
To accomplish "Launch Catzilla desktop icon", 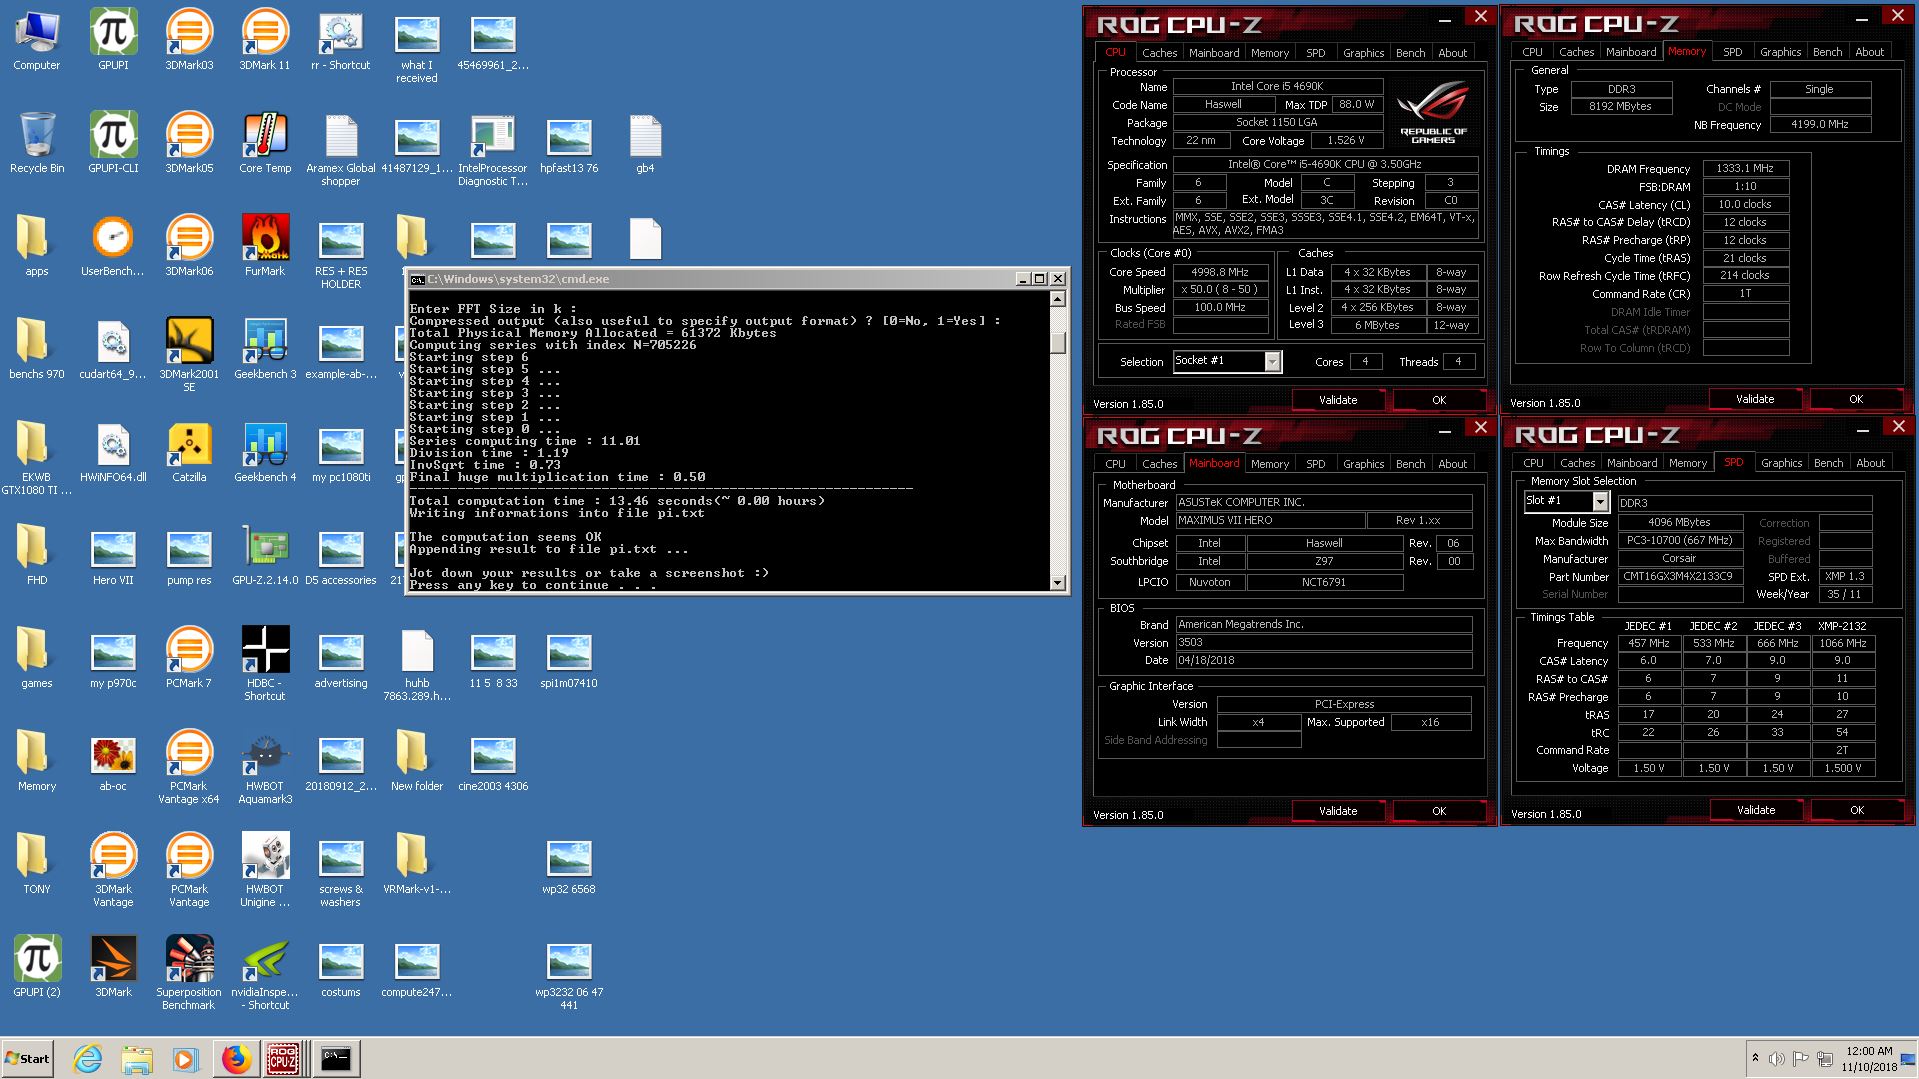I will (189, 452).
